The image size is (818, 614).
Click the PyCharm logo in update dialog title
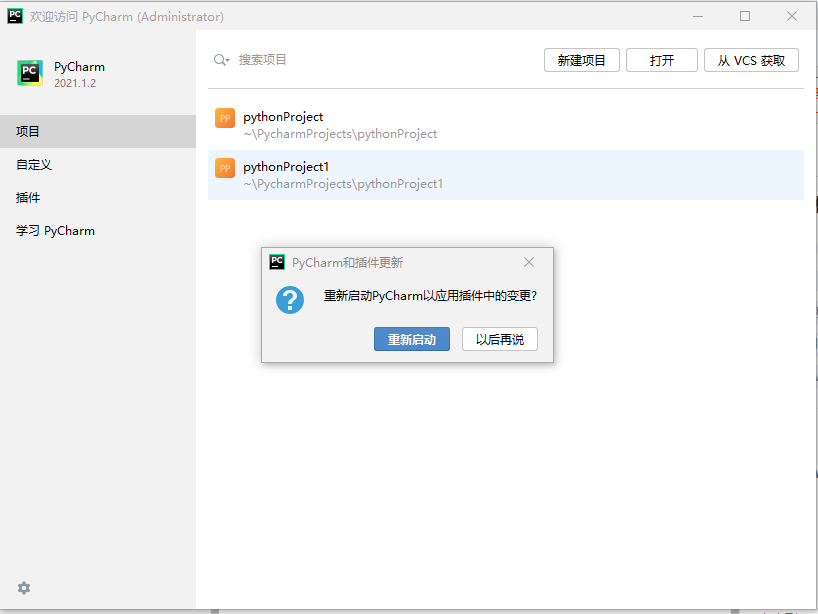[277, 262]
